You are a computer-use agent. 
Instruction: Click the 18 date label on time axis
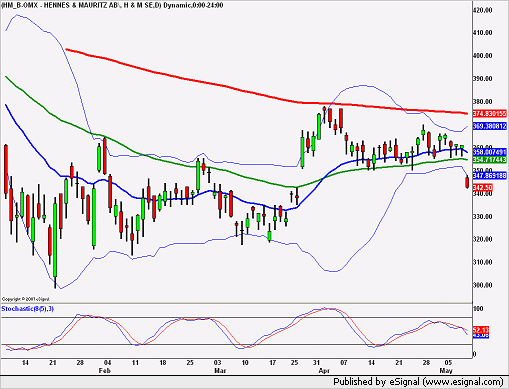click(x=163, y=363)
